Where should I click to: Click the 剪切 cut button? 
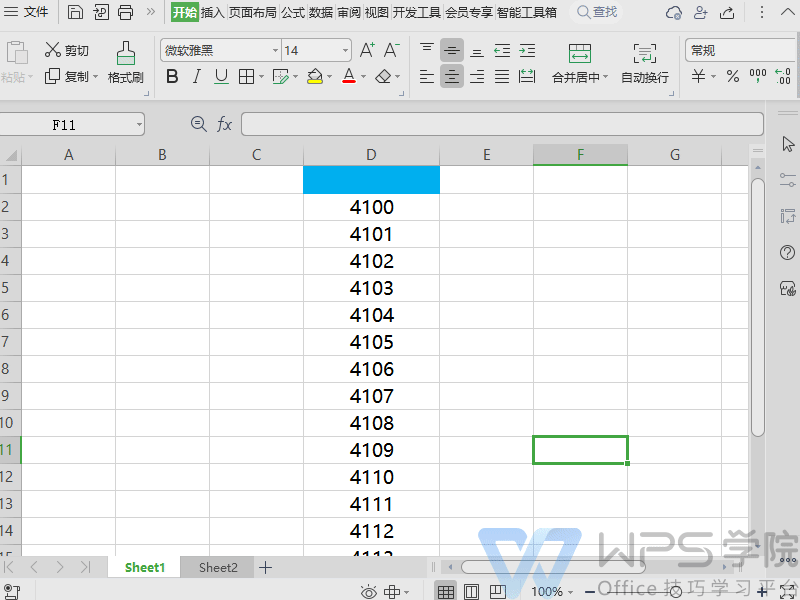pos(67,50)
